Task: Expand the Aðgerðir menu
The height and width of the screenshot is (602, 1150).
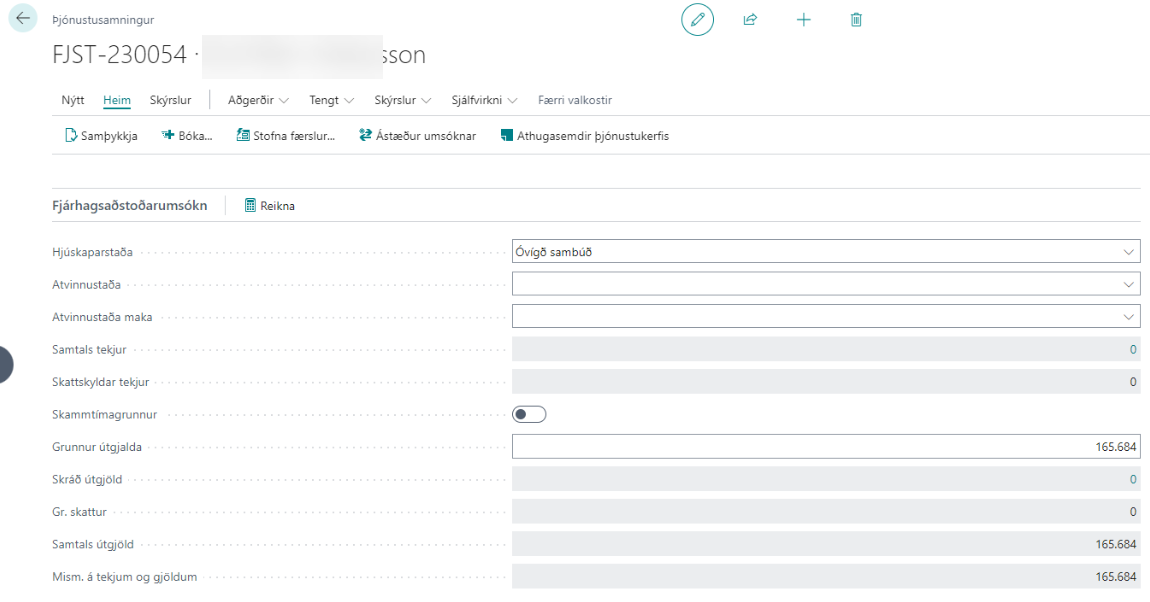Action: 258,100
